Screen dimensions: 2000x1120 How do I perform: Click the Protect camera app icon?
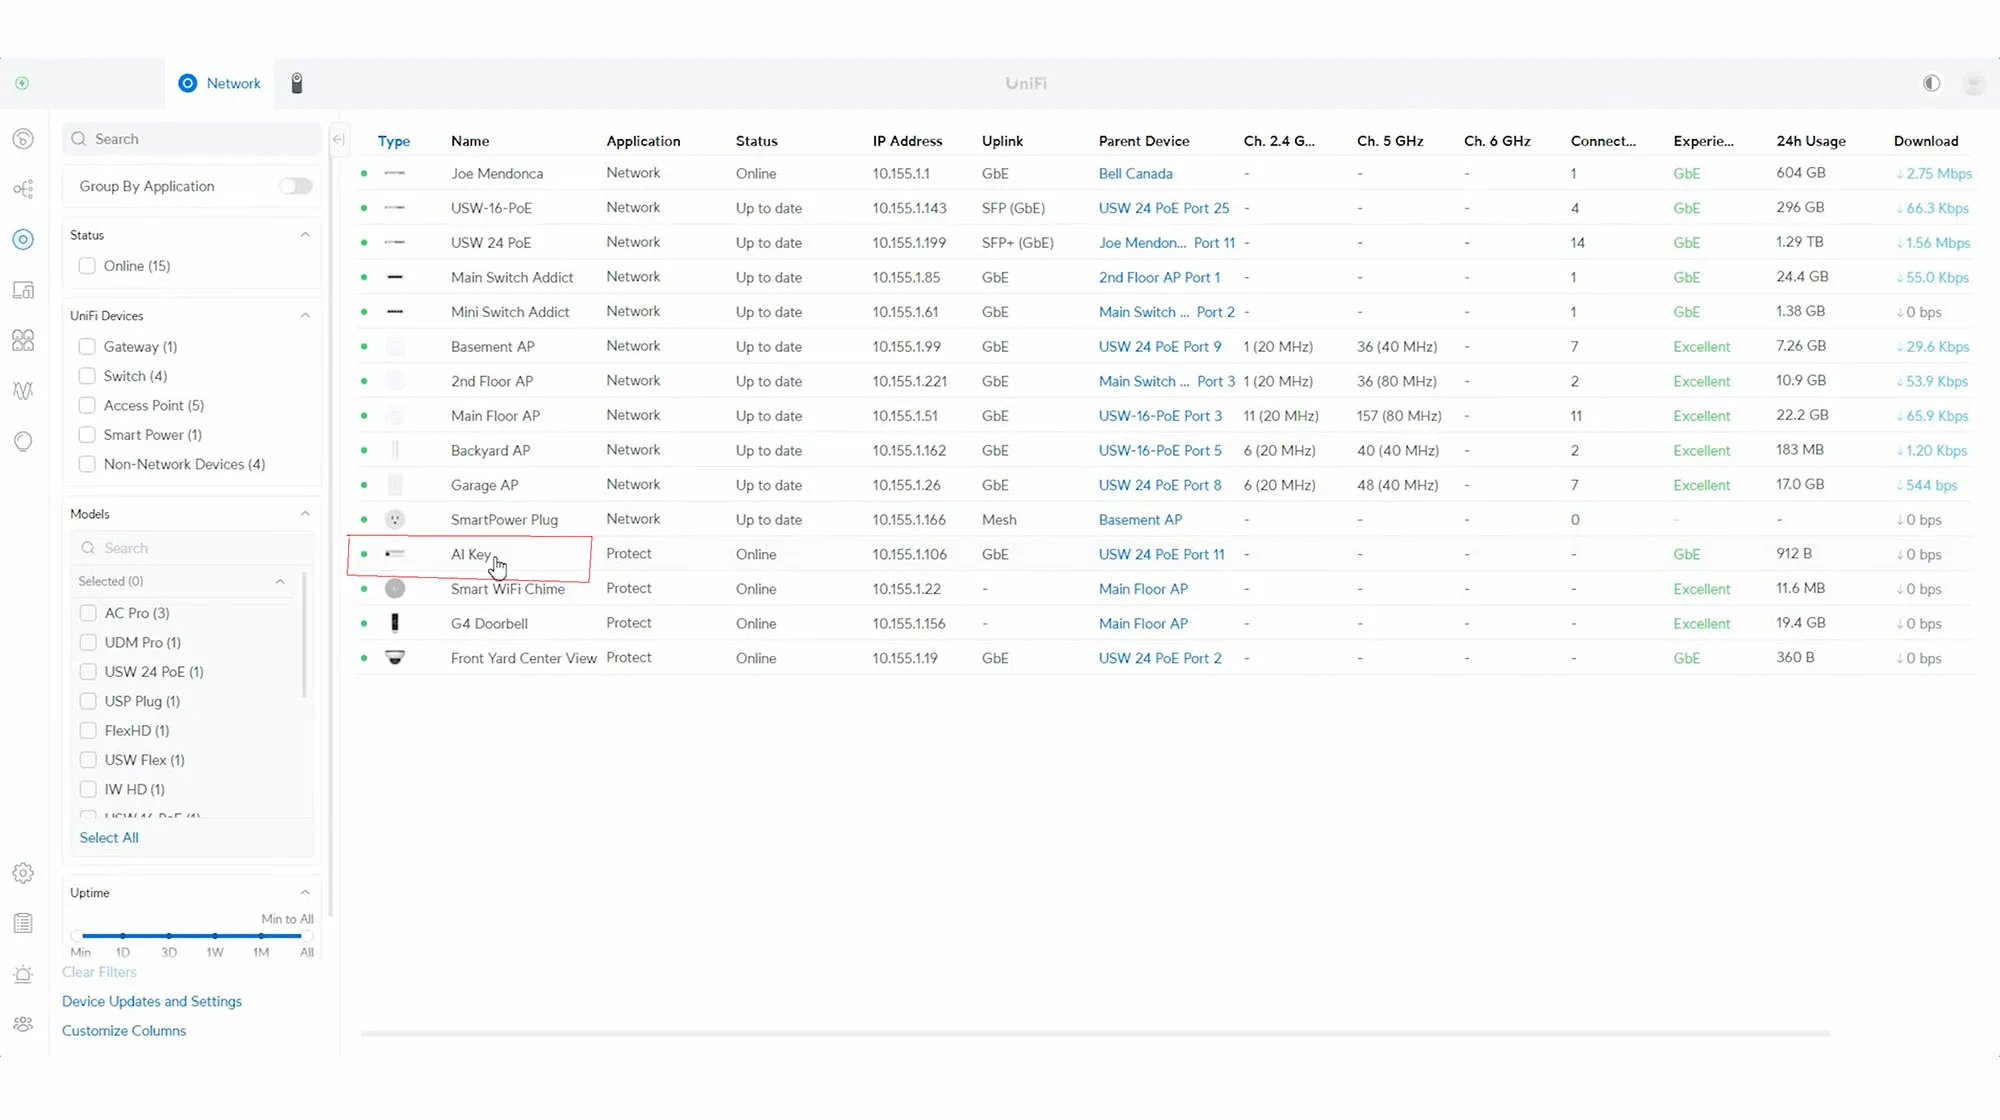tap(297, 83)
